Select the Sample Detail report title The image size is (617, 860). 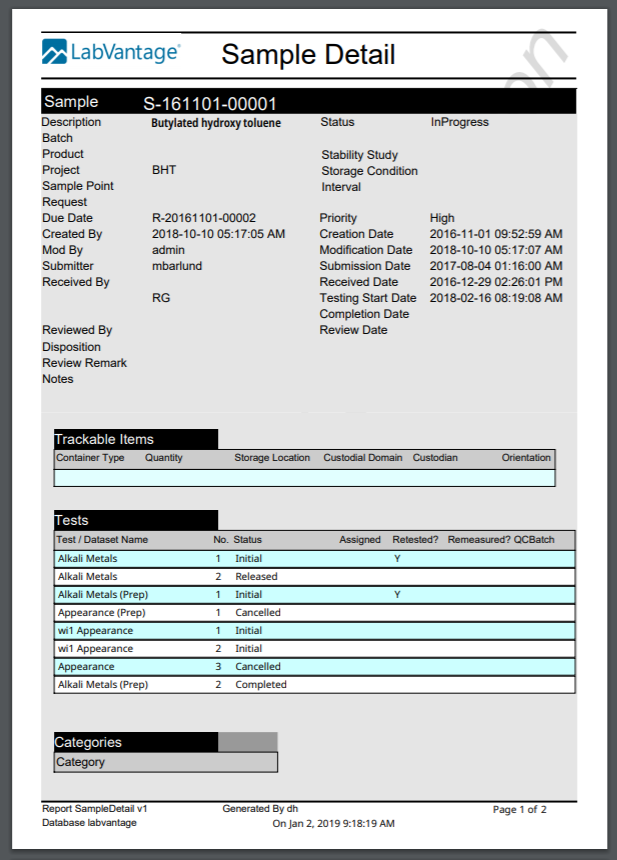(308, 54)
